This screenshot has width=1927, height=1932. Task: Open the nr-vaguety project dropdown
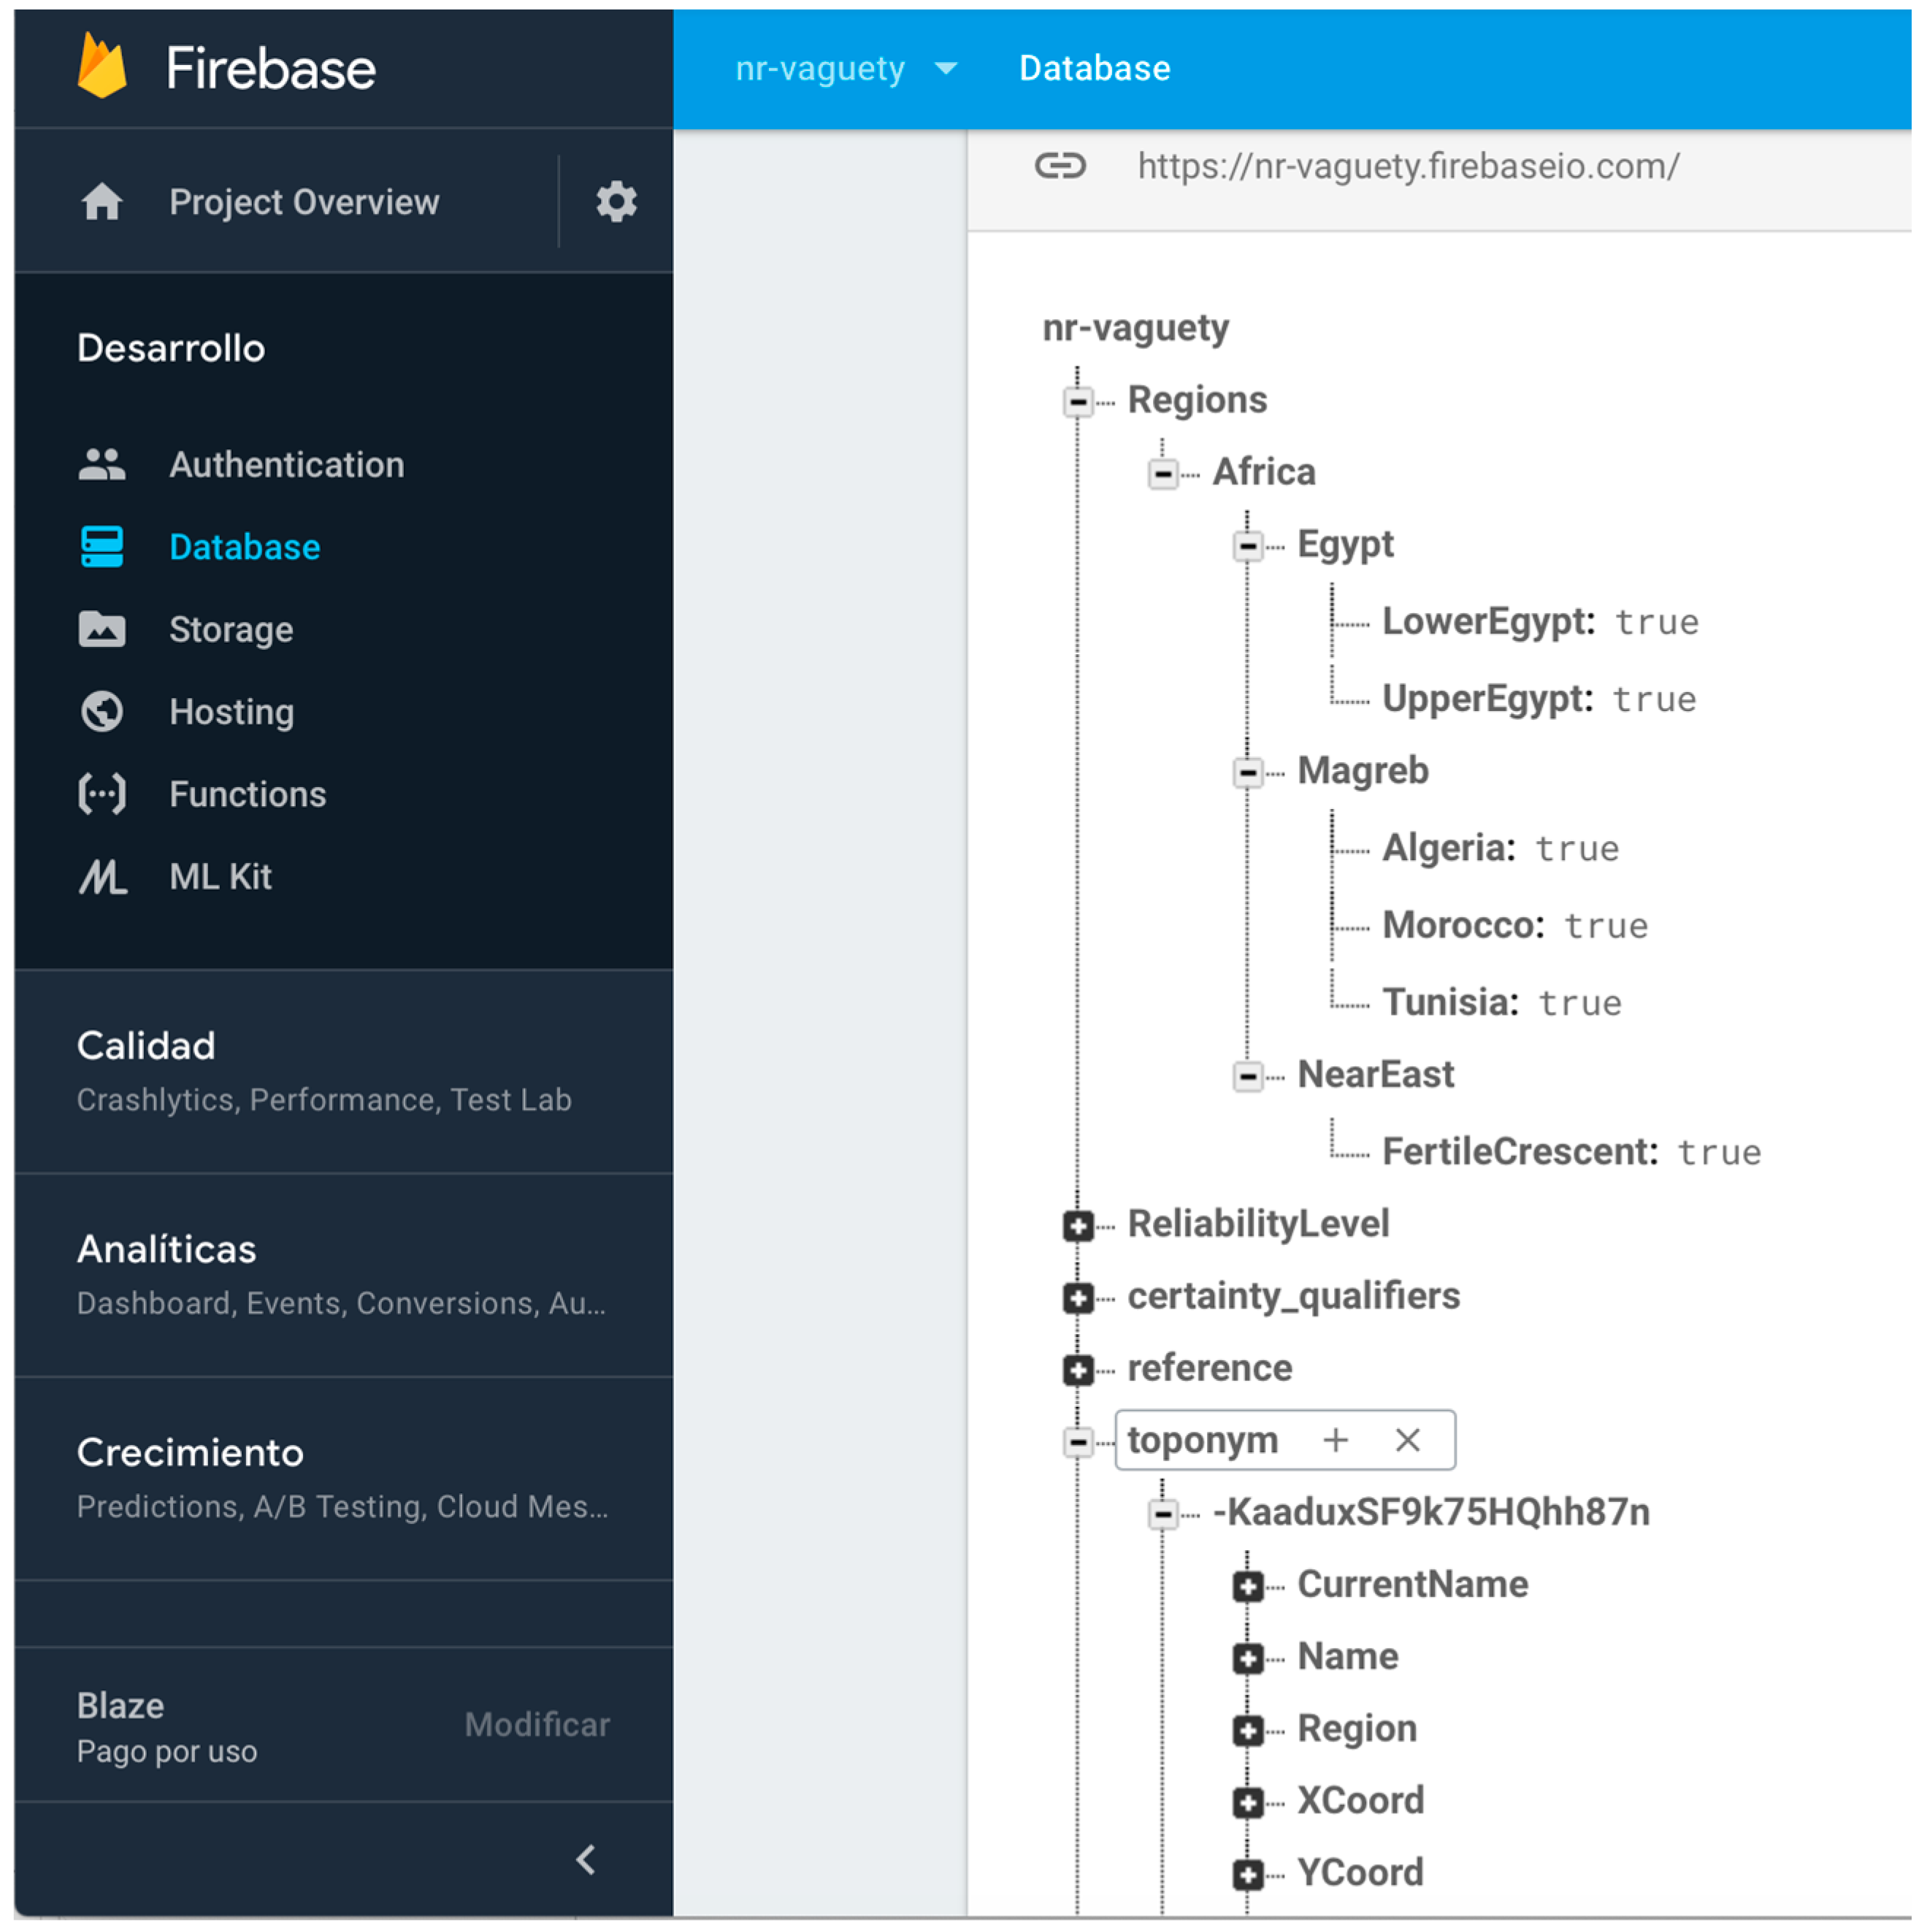coord(945,69)
